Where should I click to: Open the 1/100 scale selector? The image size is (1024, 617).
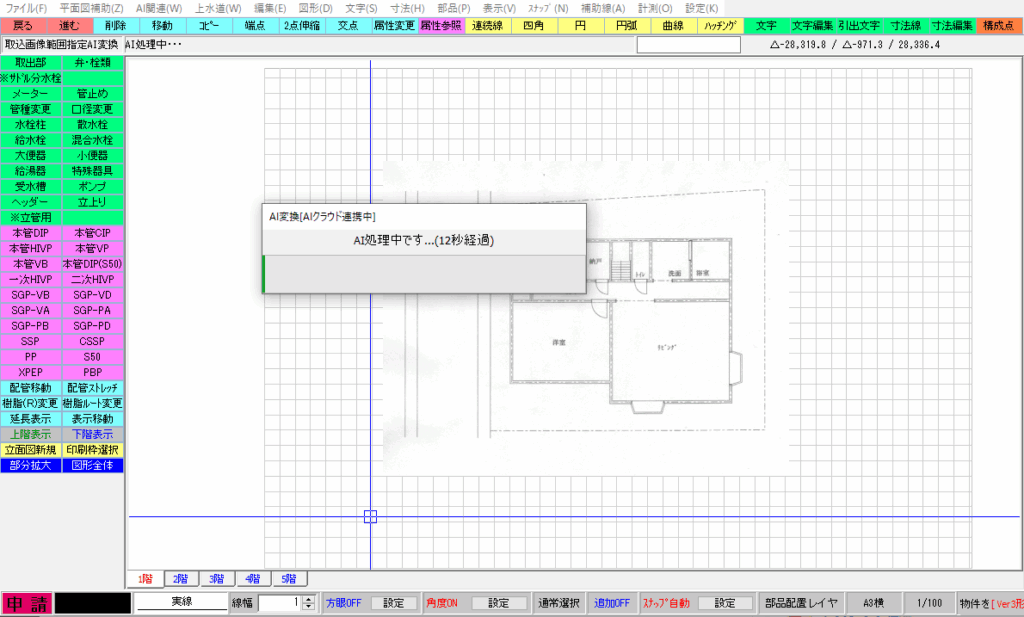pos(929,603)
